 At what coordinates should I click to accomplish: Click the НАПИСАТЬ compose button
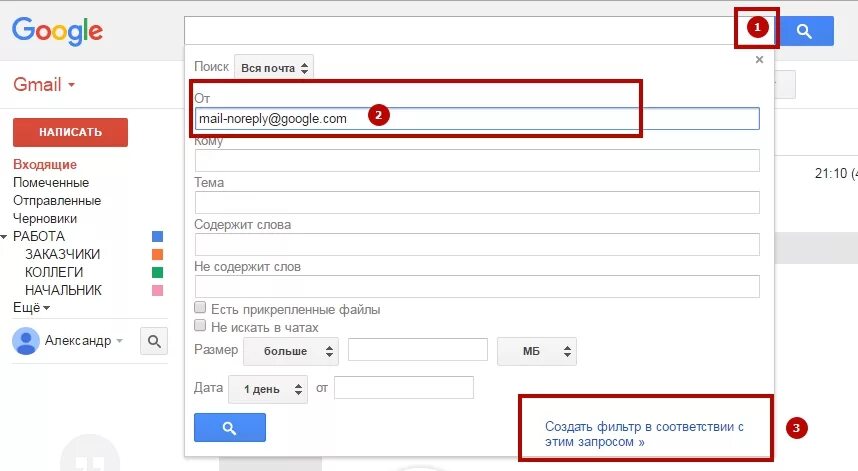coord(71,132)
